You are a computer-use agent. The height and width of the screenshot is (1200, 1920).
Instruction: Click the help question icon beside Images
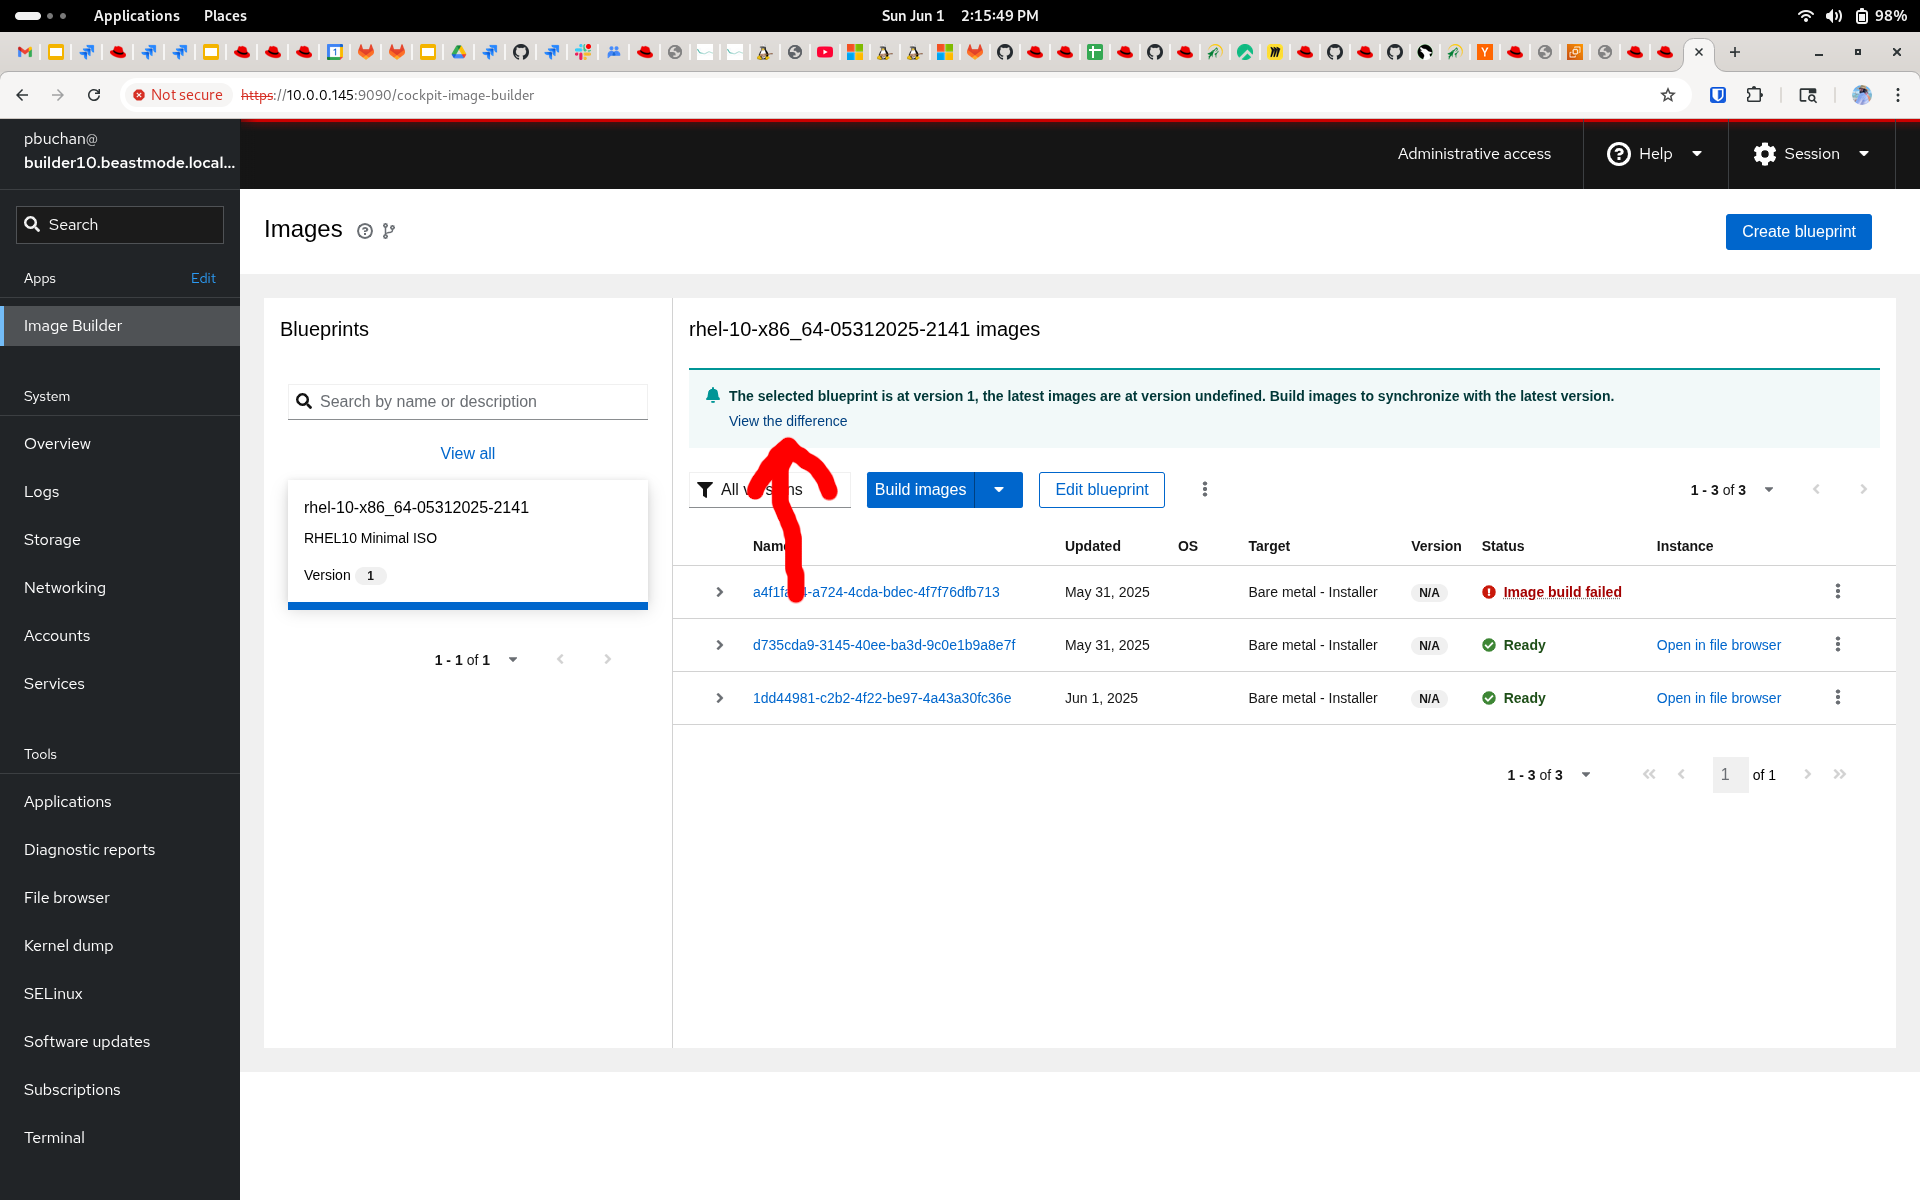pyautogui.click(x=365, y=231)
